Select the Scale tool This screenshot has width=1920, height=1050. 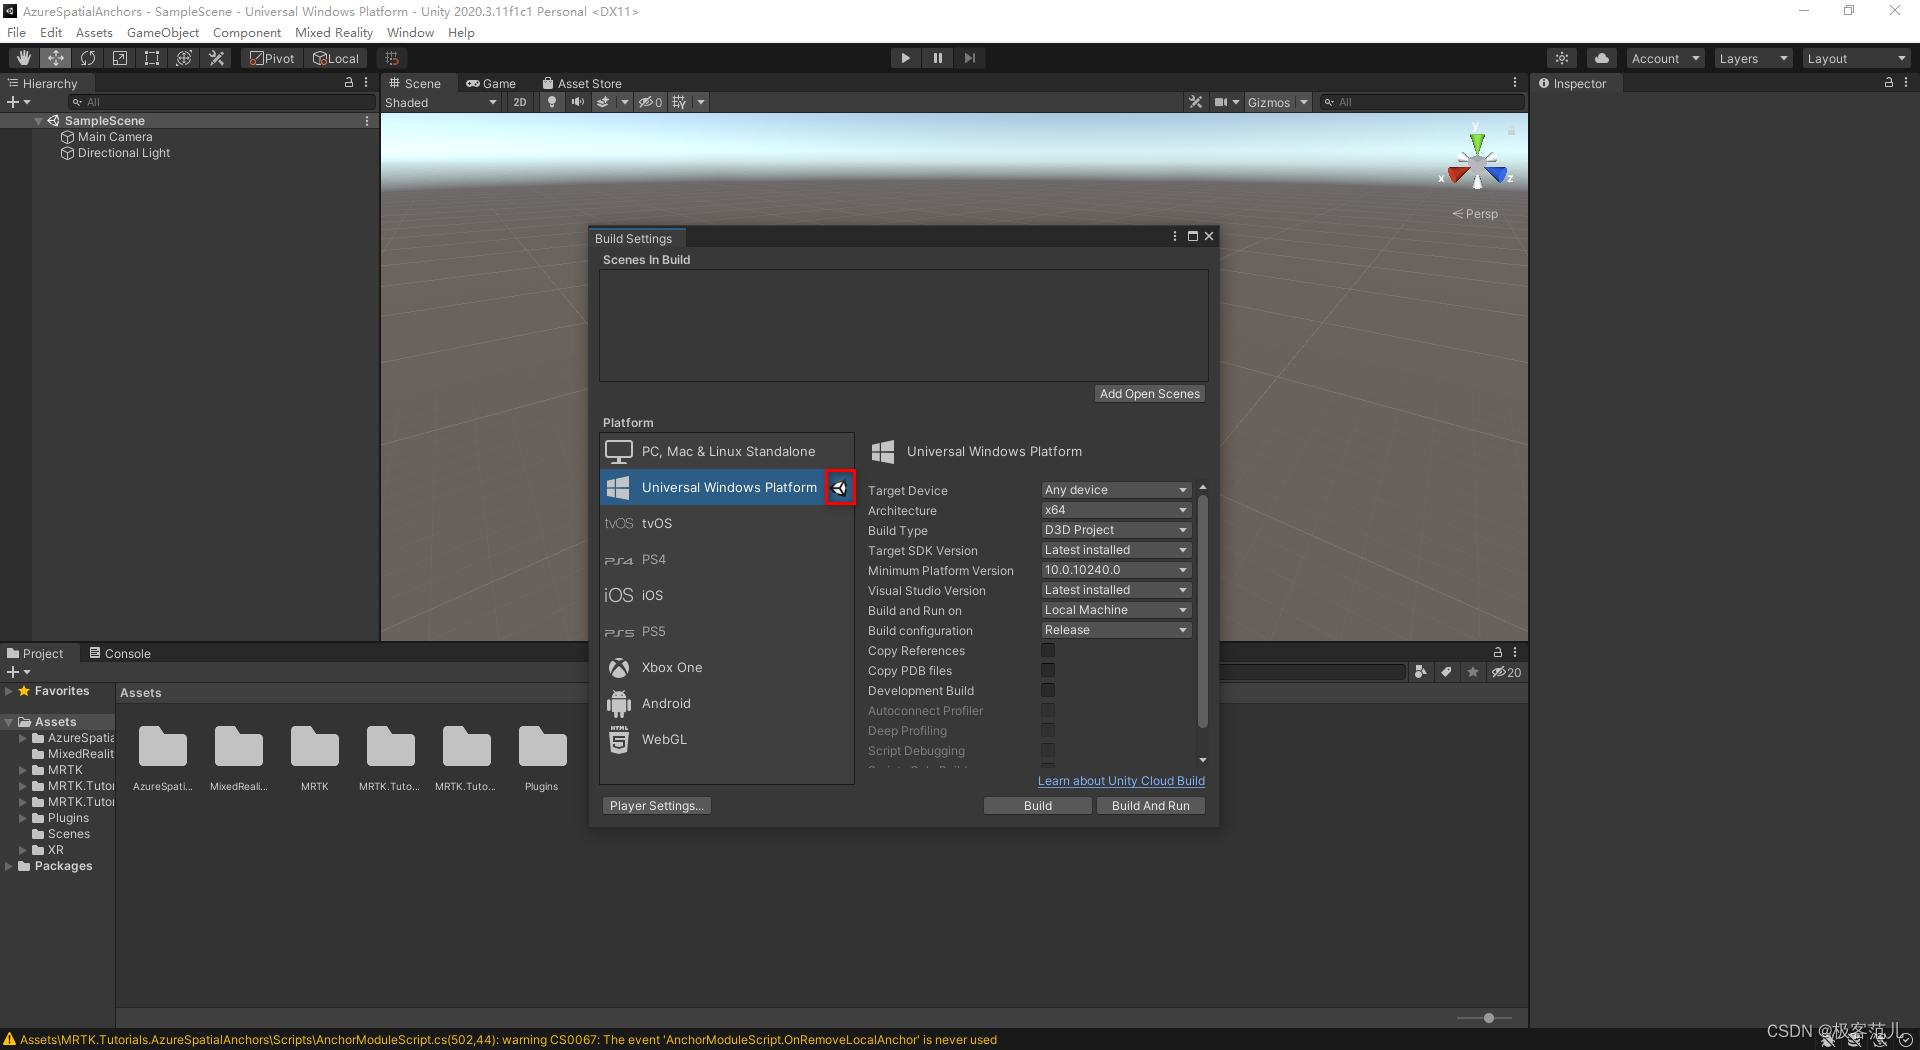pyautogui.click(x=120, y=58)
